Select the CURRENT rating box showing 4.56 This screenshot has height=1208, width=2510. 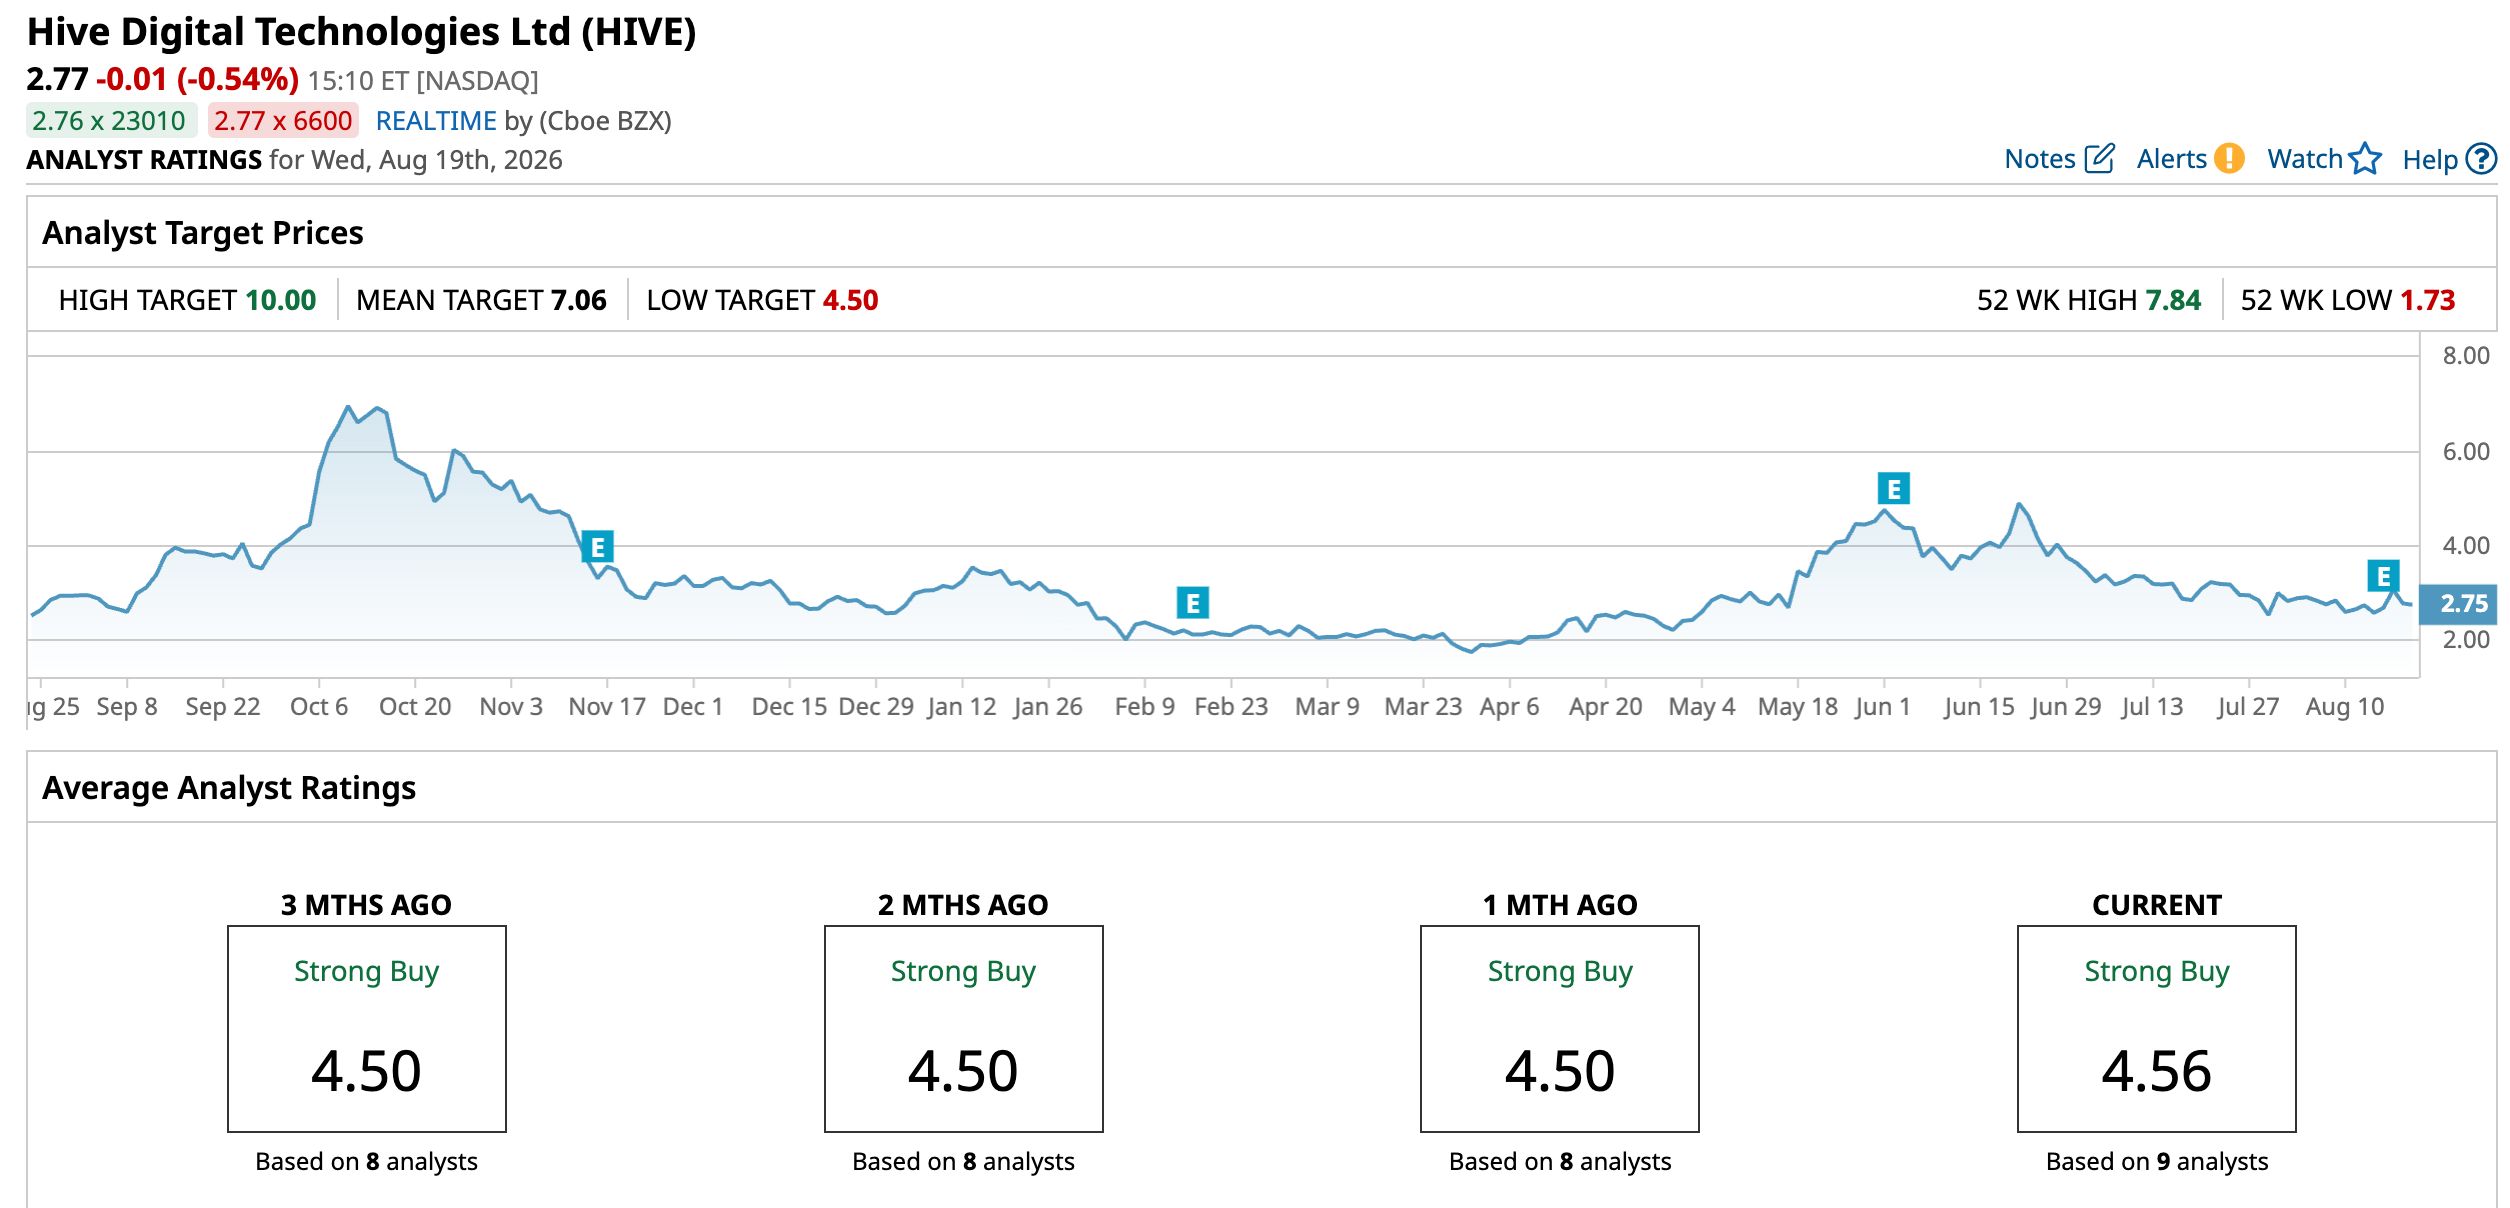tap(2157, 1029)
